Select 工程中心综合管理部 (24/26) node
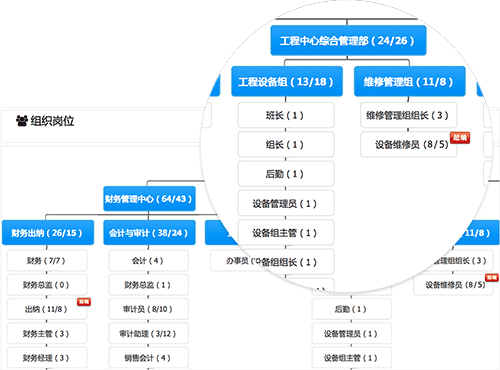 point(348,40)
